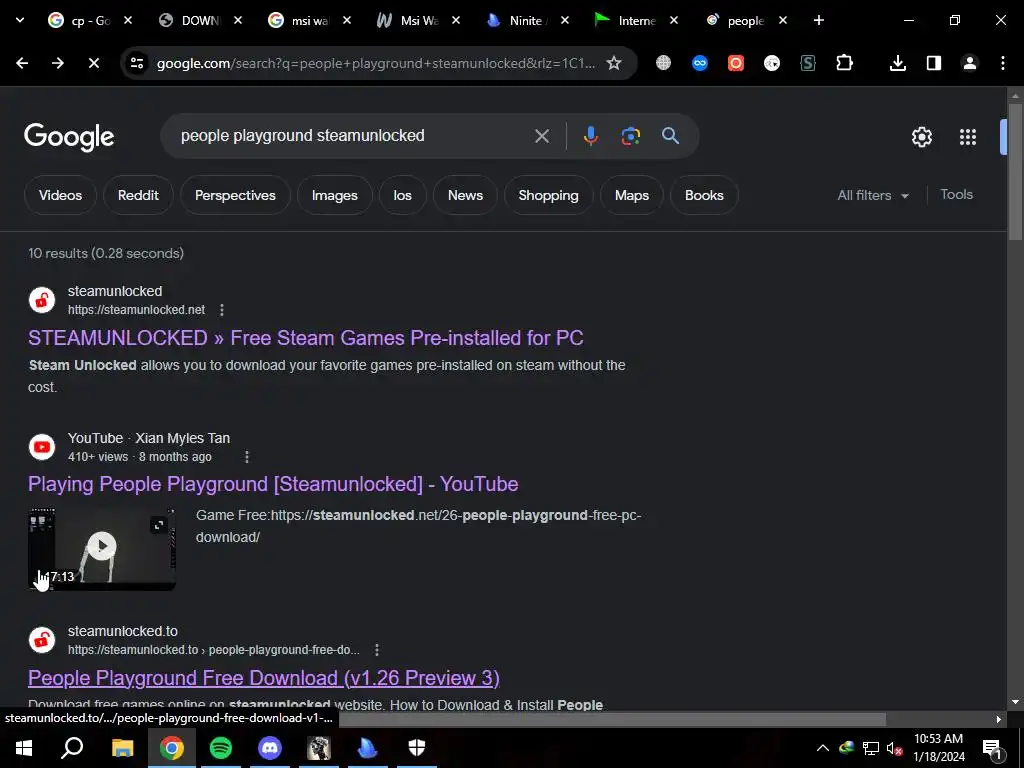Screen dimensions: 1024x768
Task: Open File Explorer from taskbar
Action: click(x=122, y=748)
